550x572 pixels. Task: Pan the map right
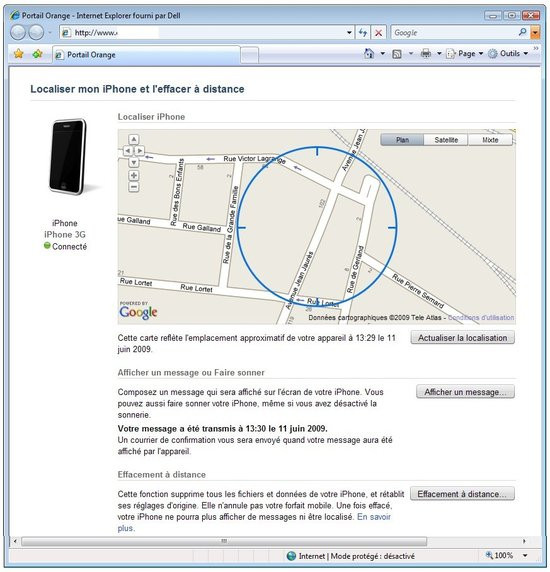click(x=140, y=151)
